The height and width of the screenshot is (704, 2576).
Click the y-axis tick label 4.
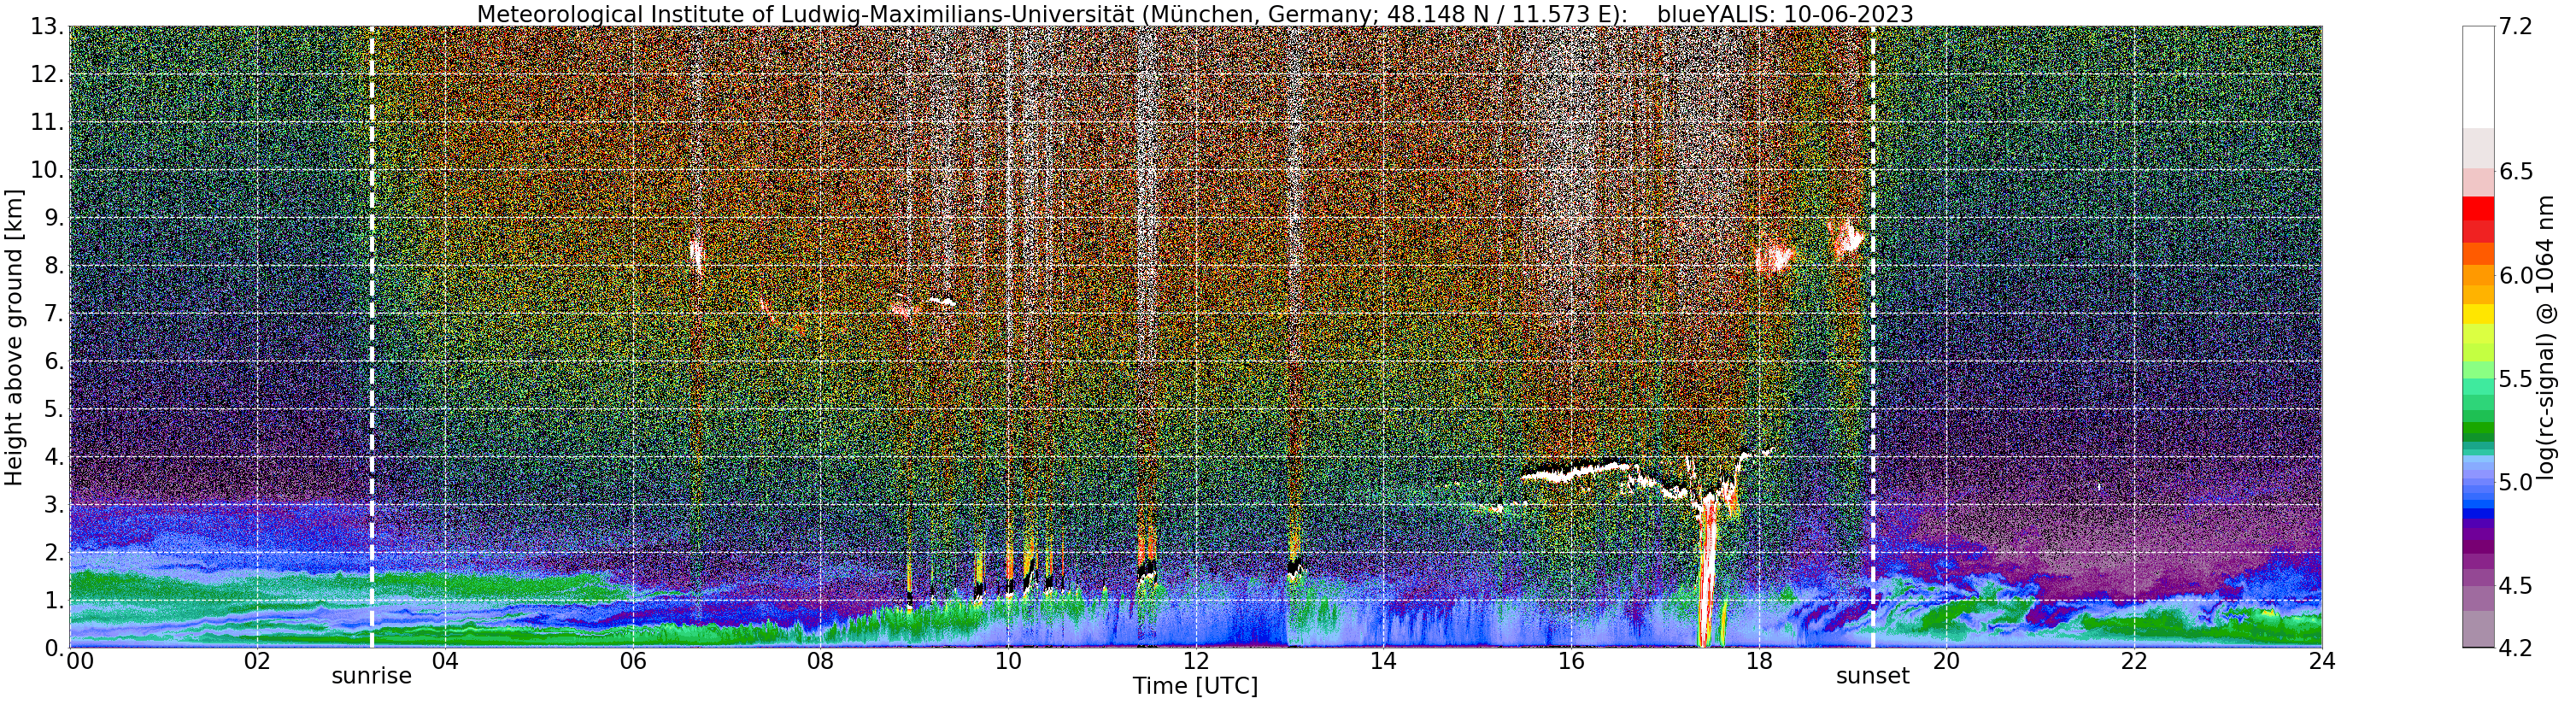click(x=53, y=457)
